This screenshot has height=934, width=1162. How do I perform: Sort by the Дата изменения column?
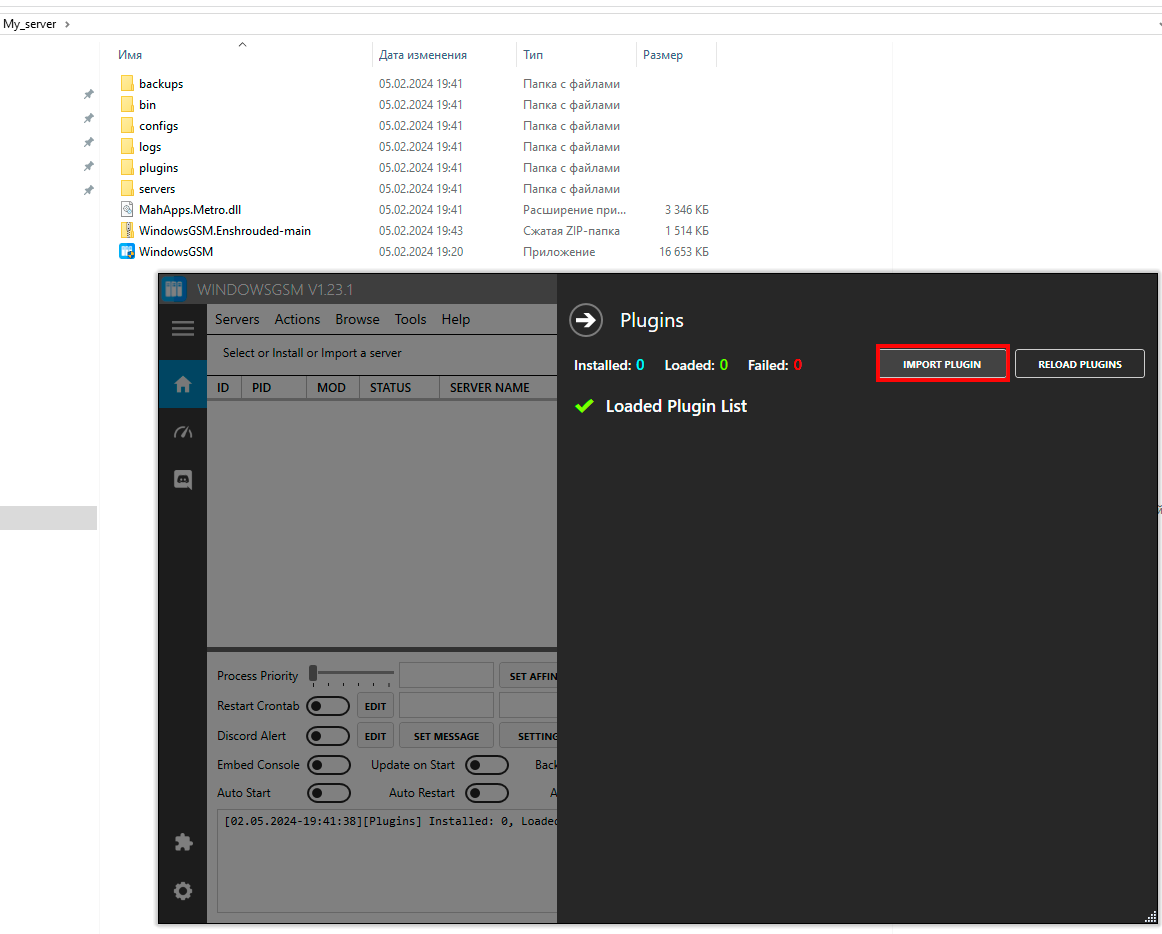422,55
